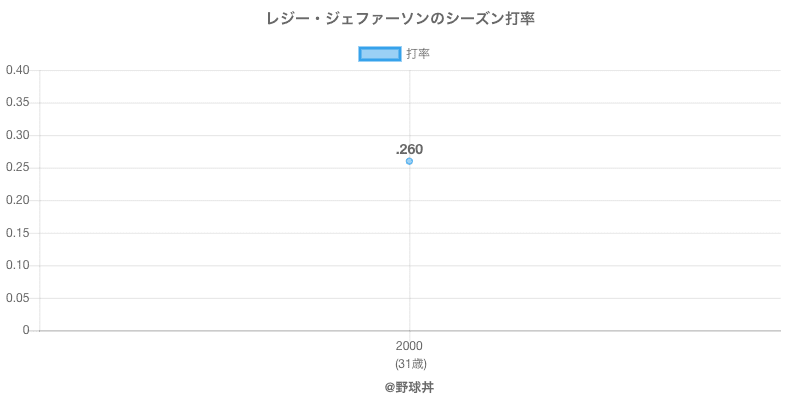
Task: Click the @野球丼 watermark text
Action: (409, 386)
